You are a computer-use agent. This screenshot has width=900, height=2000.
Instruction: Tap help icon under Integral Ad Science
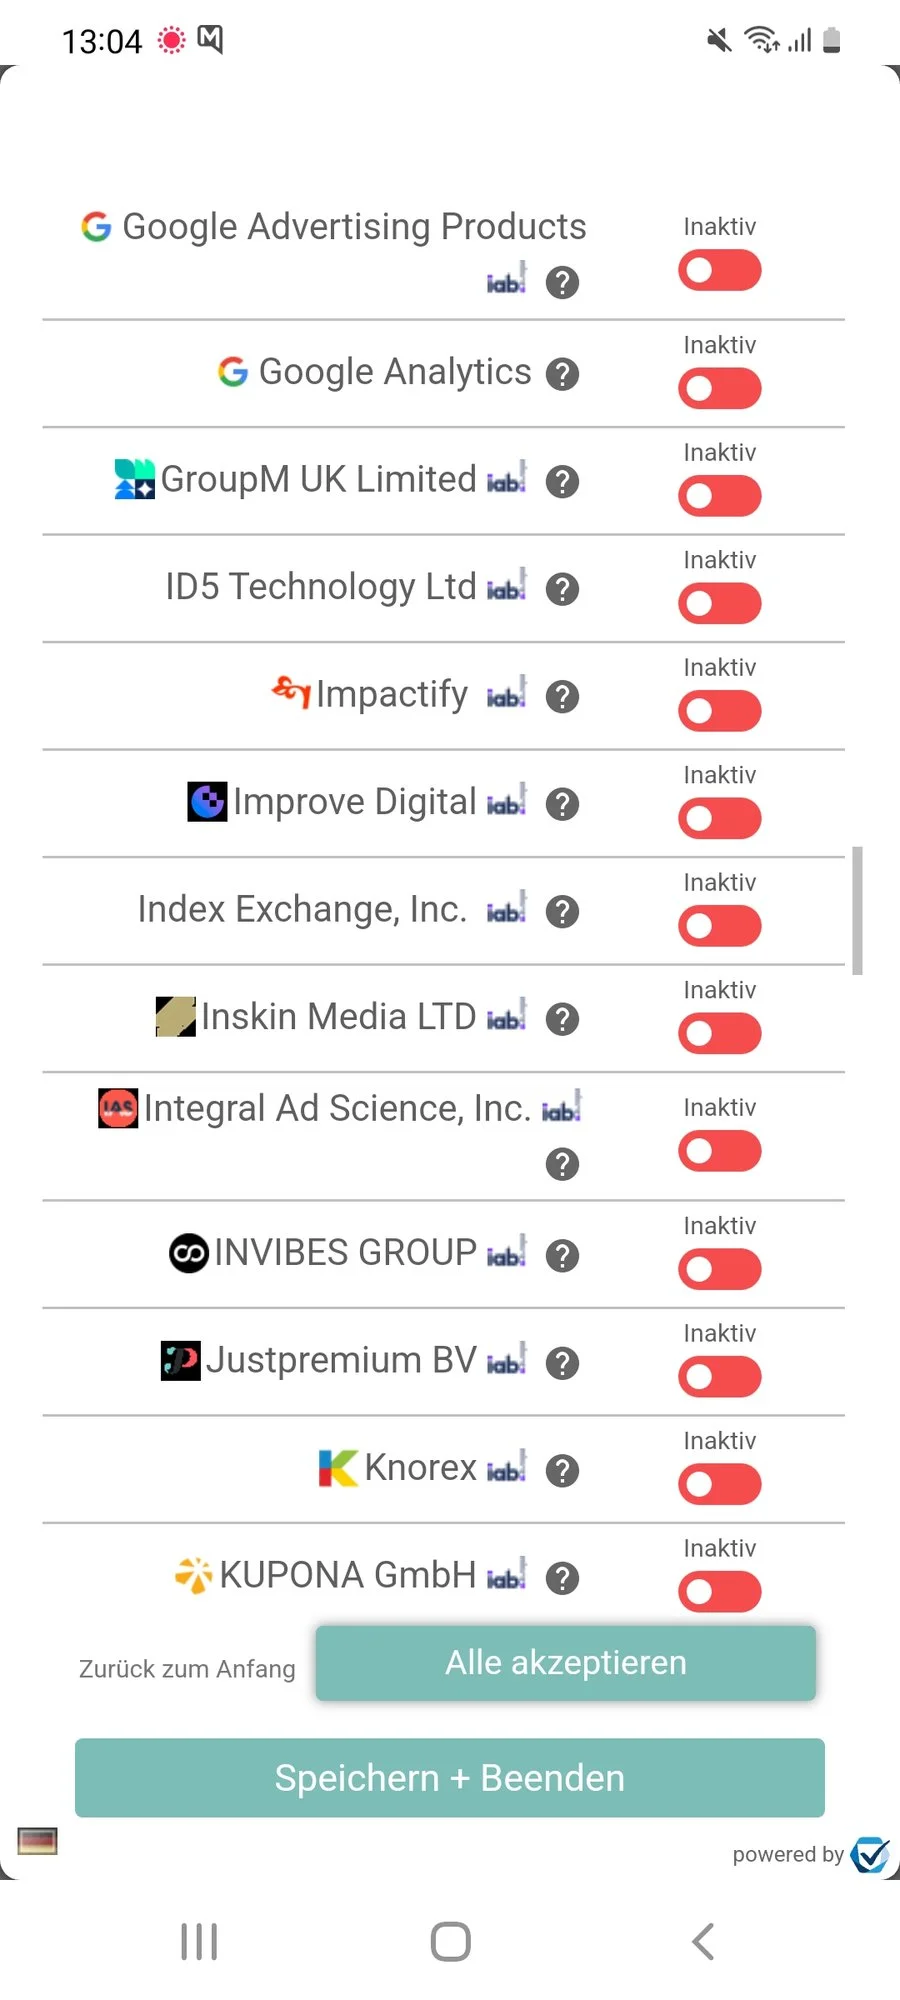pos(562,1164)
